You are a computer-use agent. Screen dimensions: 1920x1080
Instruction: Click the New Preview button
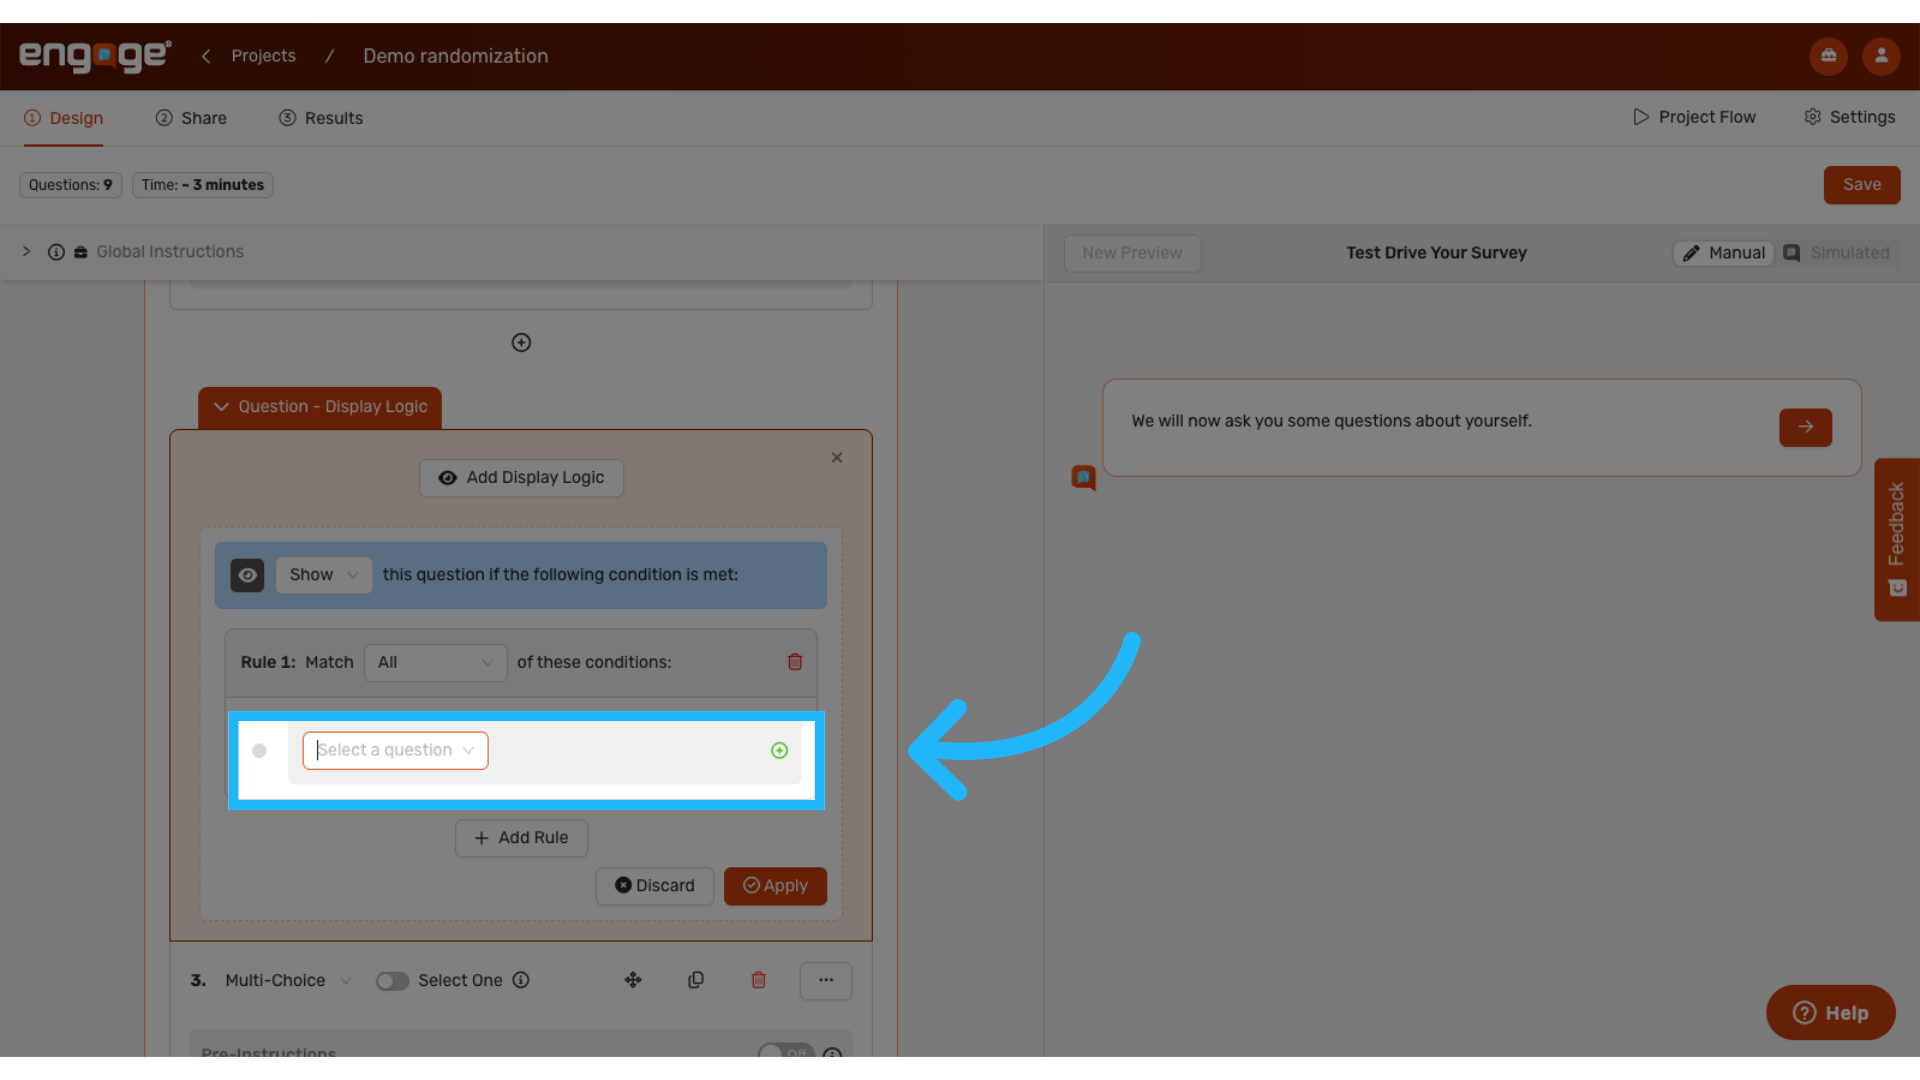1133,253
